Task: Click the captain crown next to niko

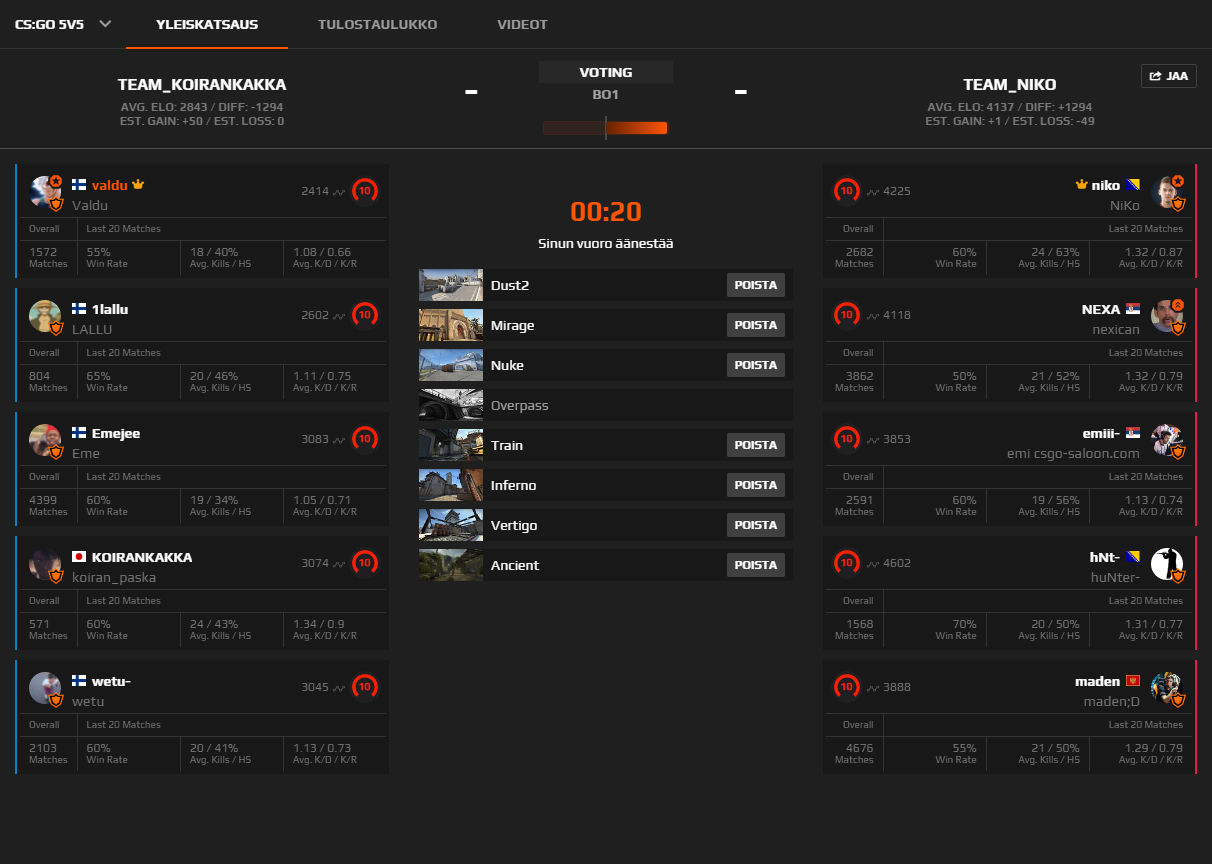Action: coord(1081,185)
